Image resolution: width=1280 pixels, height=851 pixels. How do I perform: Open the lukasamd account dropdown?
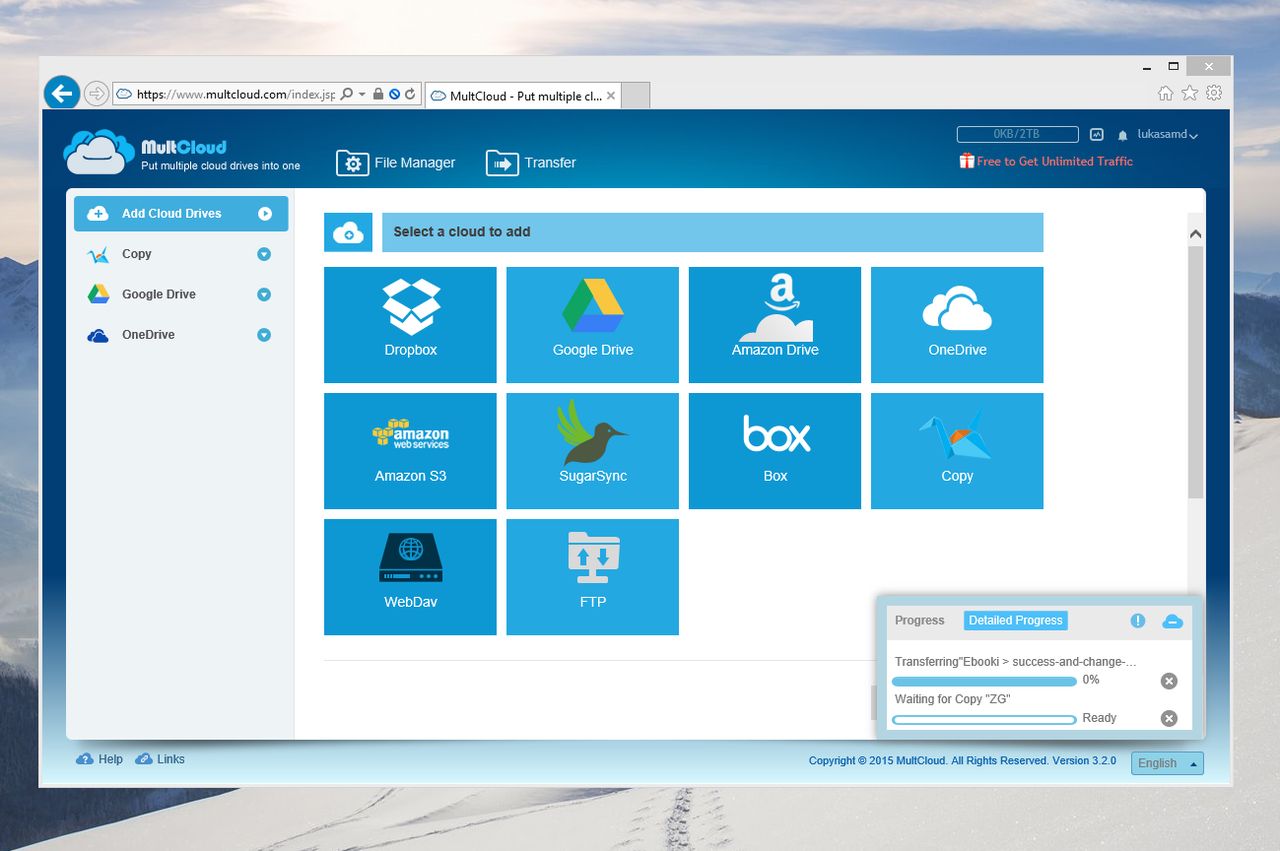point(1168,134)
